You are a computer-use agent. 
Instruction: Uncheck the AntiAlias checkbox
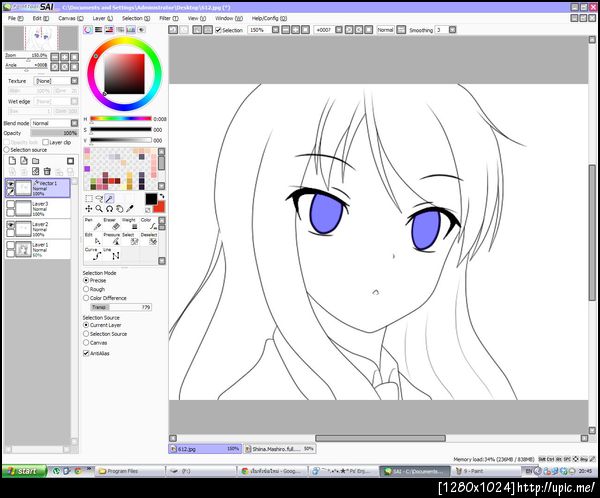pyautogui.click(x=86, y=353)
